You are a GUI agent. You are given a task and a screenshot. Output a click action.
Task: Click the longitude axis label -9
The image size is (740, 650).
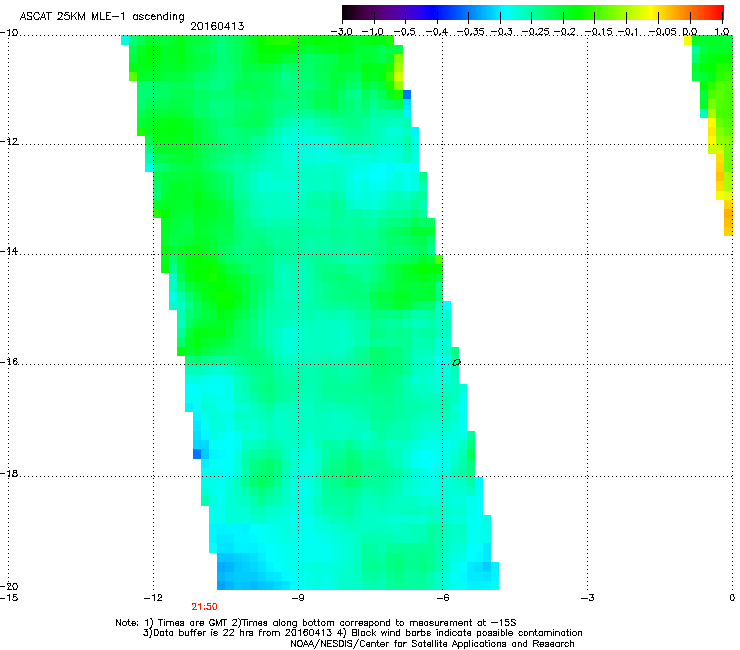pos(297,598)
